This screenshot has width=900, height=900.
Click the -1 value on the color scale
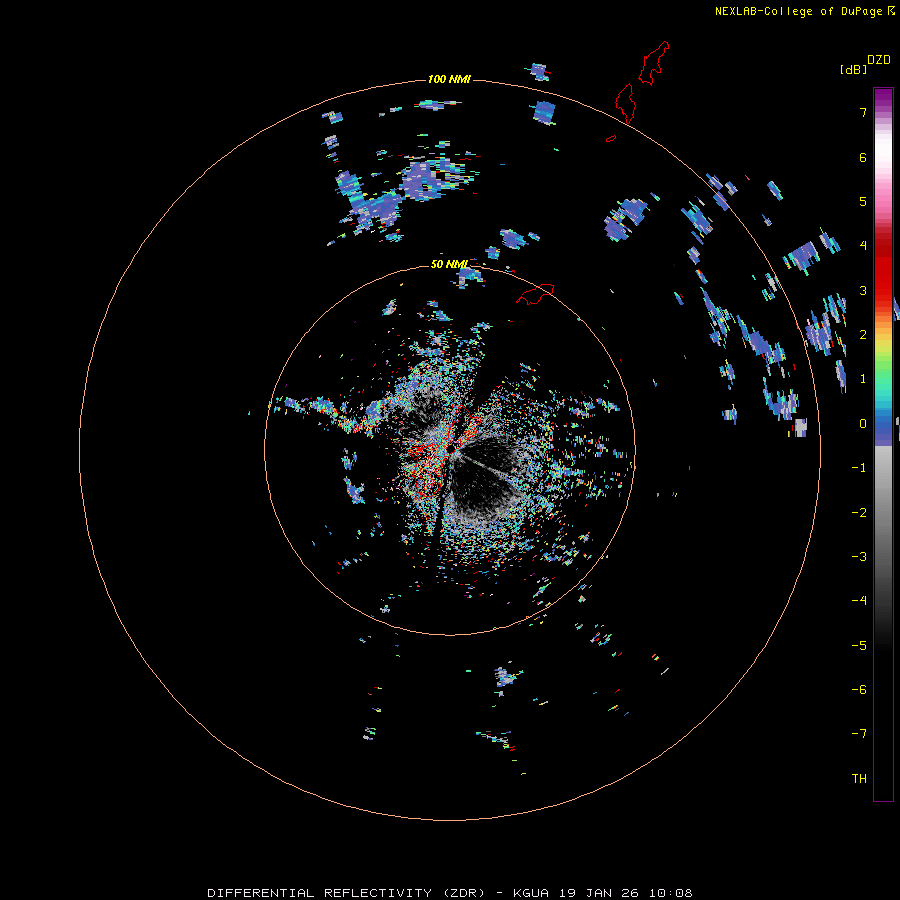[859, 468]
